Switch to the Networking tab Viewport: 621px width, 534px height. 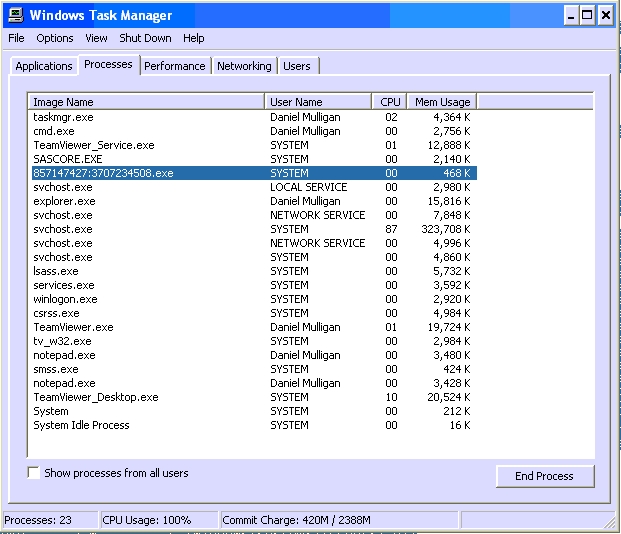coord(244,66)
